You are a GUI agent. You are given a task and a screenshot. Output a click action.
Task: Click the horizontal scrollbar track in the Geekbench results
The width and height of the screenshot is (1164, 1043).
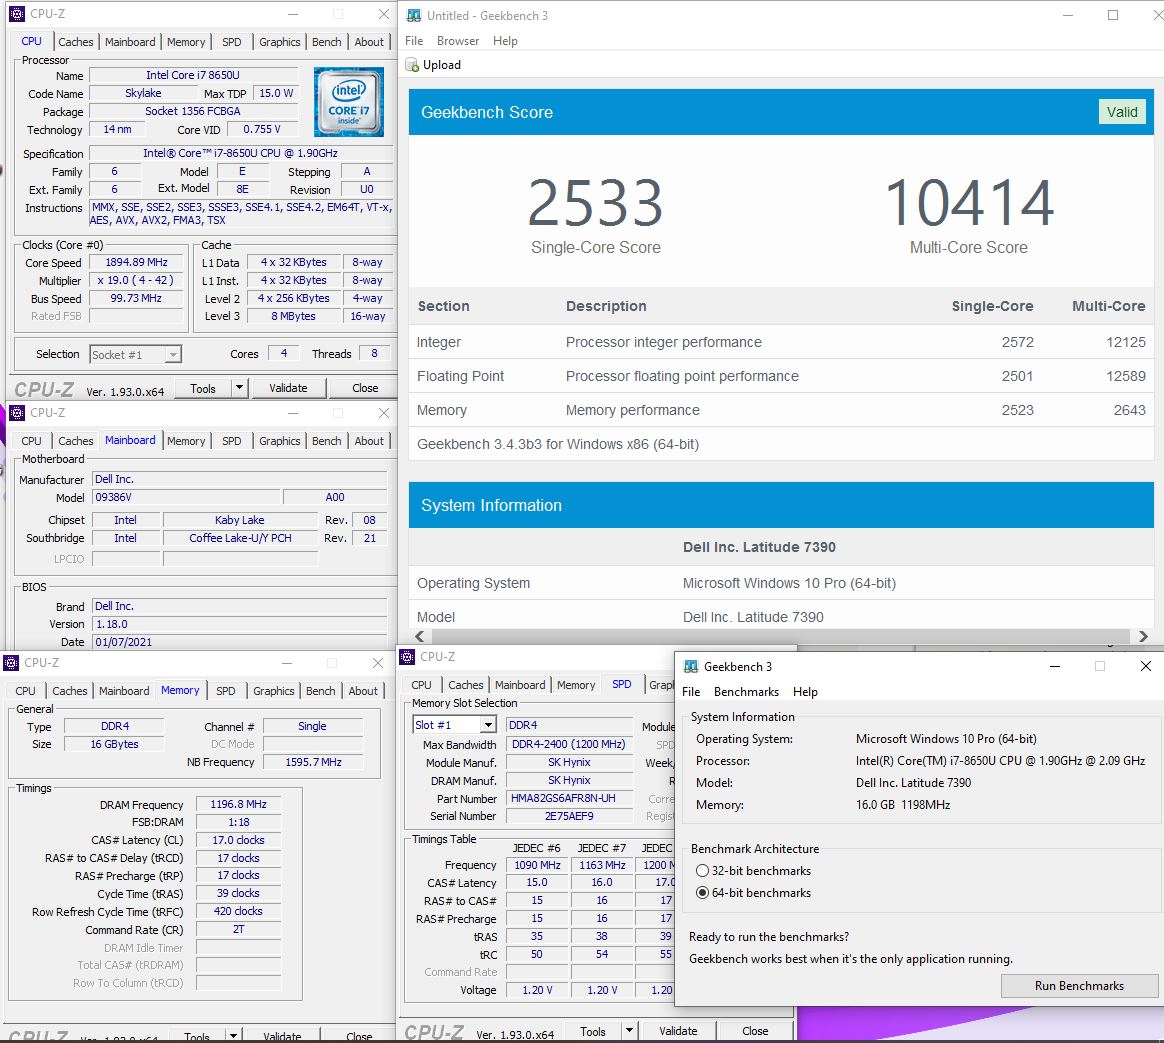[x=782, y=636]
